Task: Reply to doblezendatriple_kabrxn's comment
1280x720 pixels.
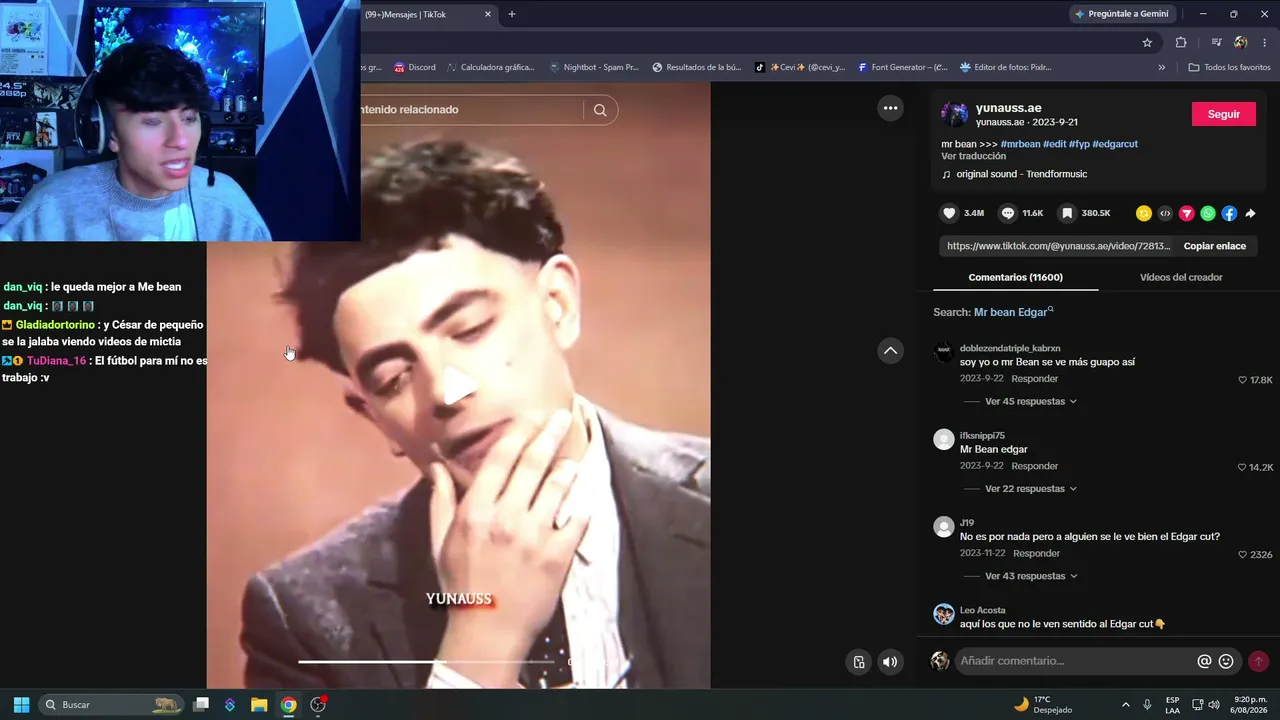Action: 1034,379
